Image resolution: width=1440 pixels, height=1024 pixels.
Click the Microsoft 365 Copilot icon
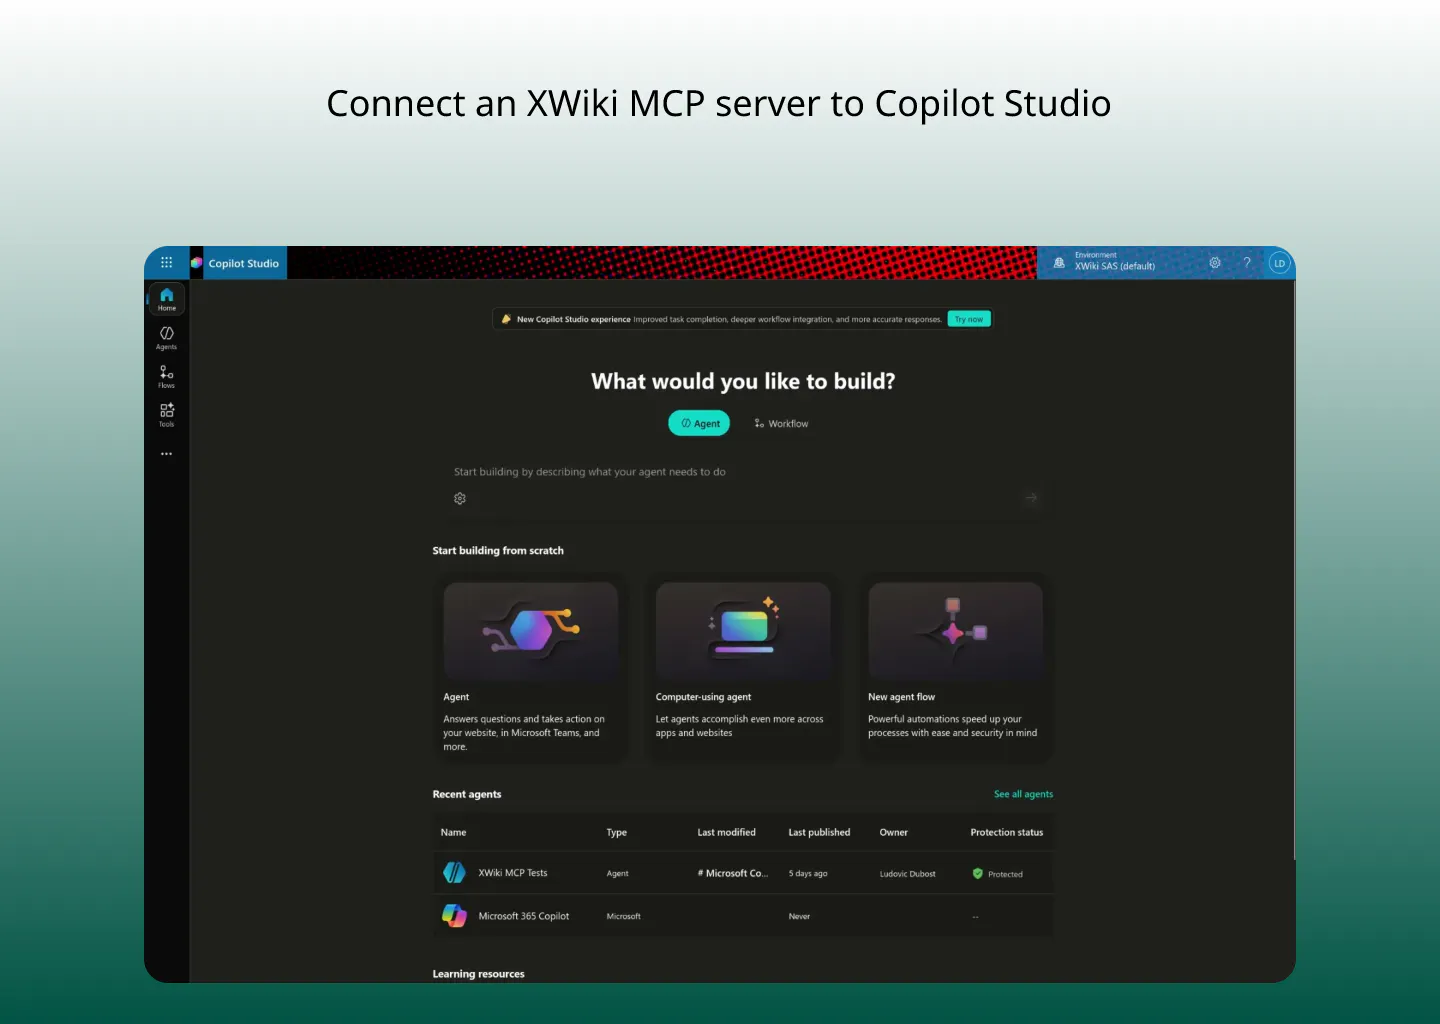pyautogui.click(x=454, y=916)
